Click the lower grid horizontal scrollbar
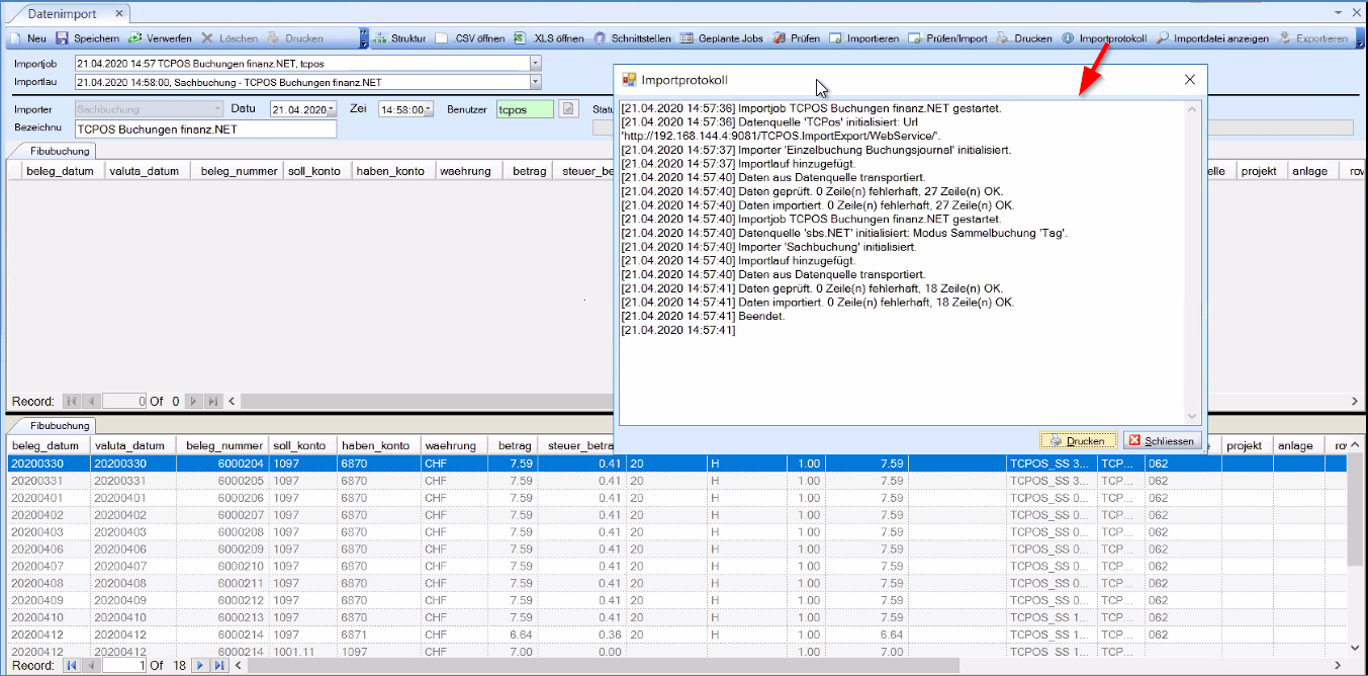Screen dimensions: 1368x676 click(600, 665)
